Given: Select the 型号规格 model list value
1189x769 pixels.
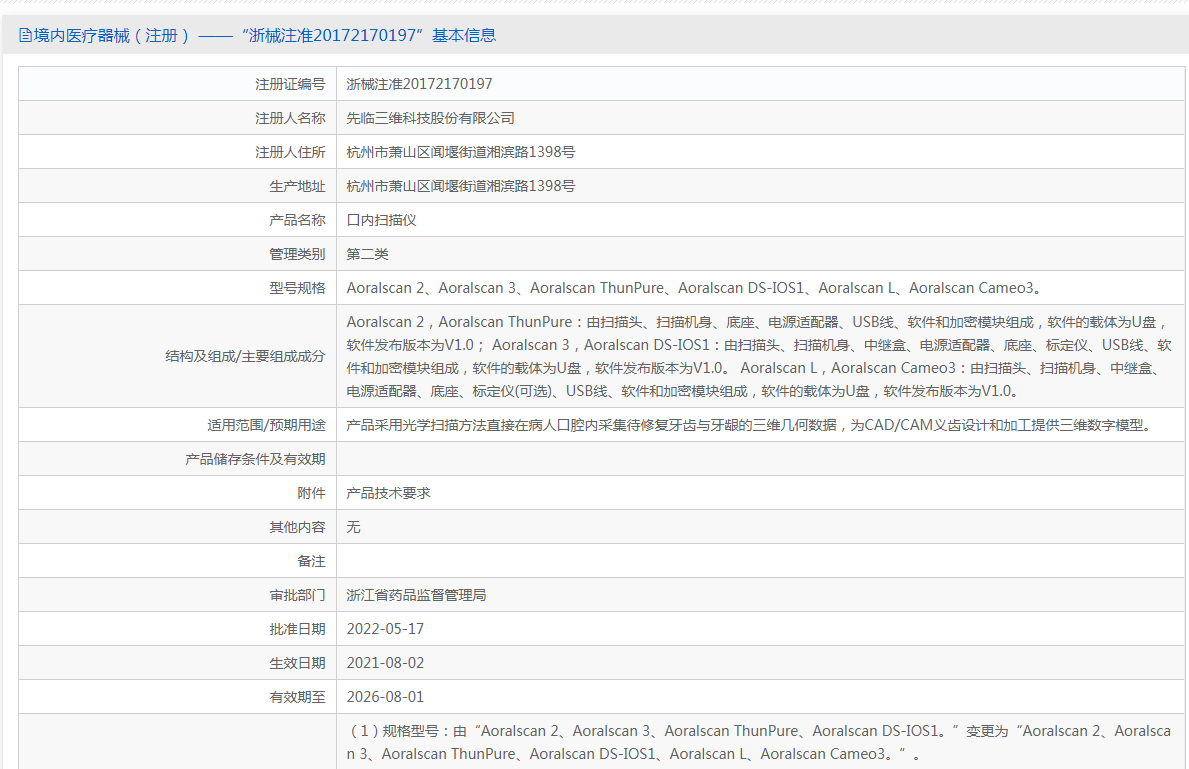Looking at the screenshot, I should (x=695, y=288).
